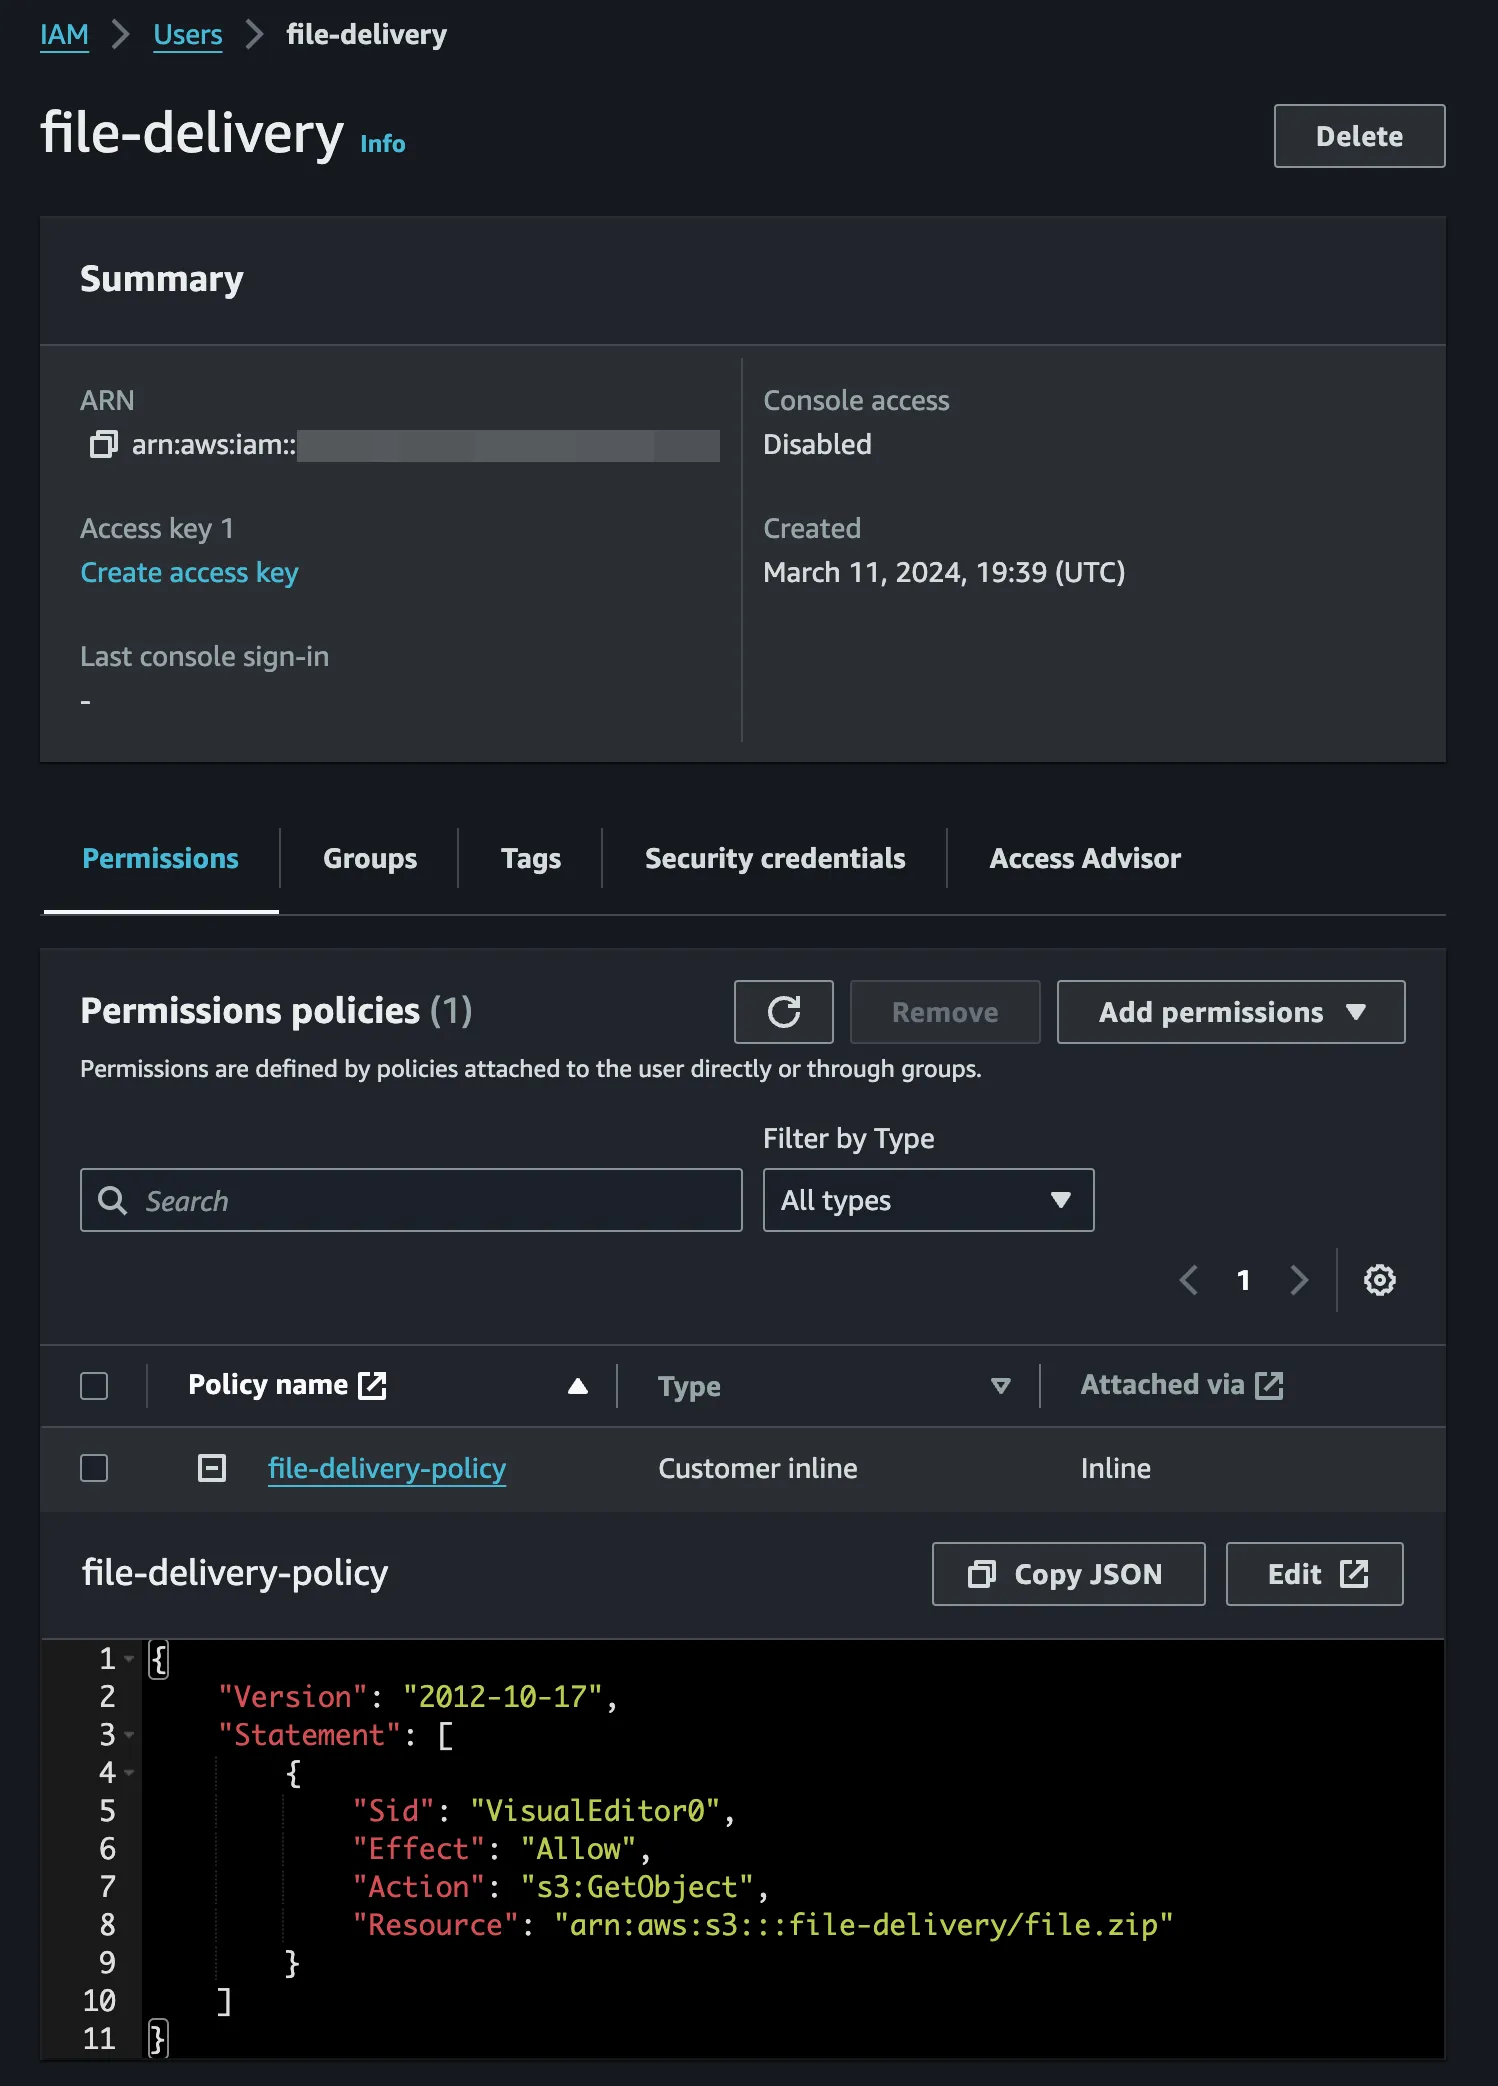Click the Customer inline type cell
This screenshot has height=2086, width=1498.
(758, 1468)
